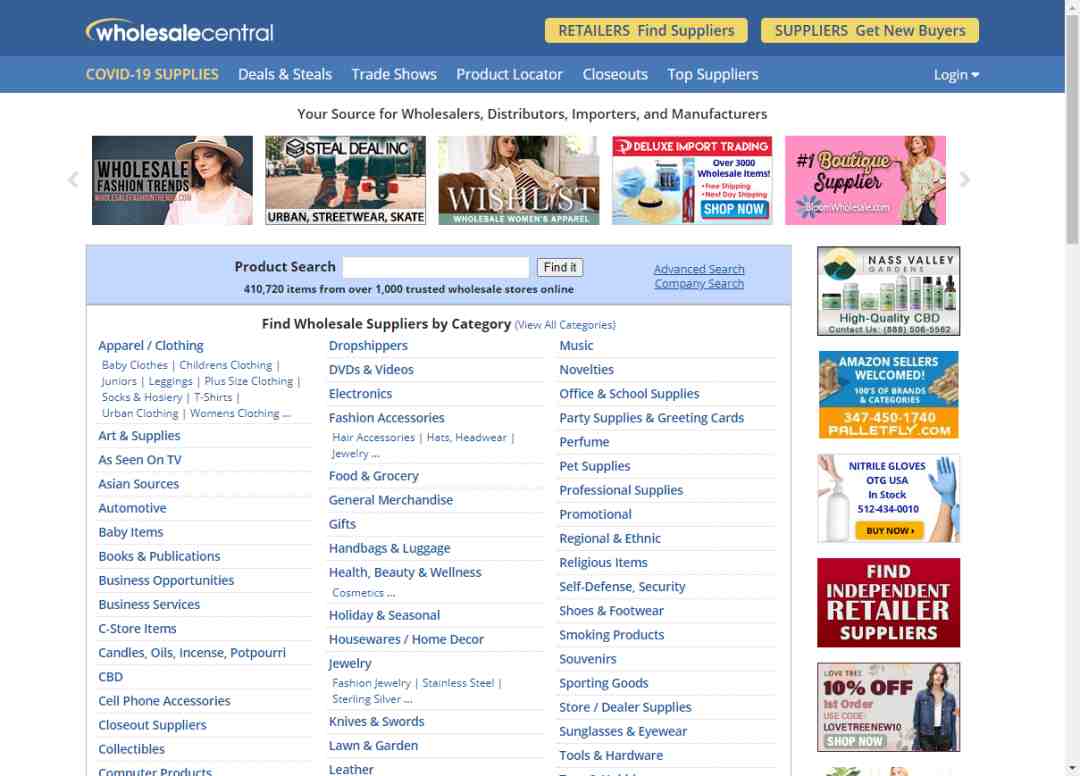Click View All Categories link
Screen dimensions: 1080x776
click(565, 325)
